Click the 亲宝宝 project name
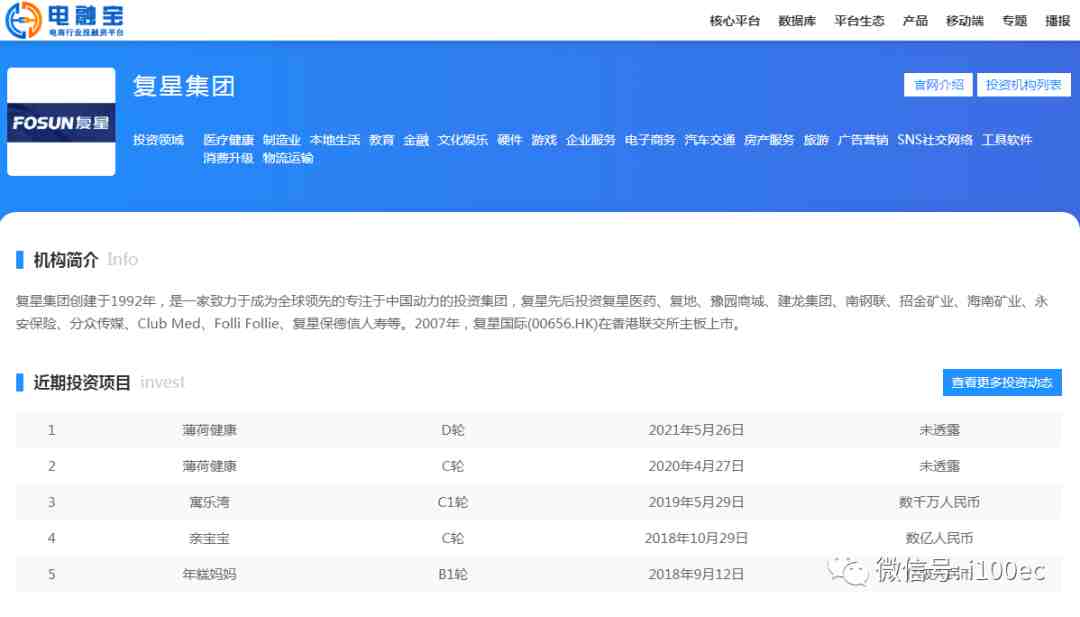Screen dimensions: 1080x617 [209, 538]
